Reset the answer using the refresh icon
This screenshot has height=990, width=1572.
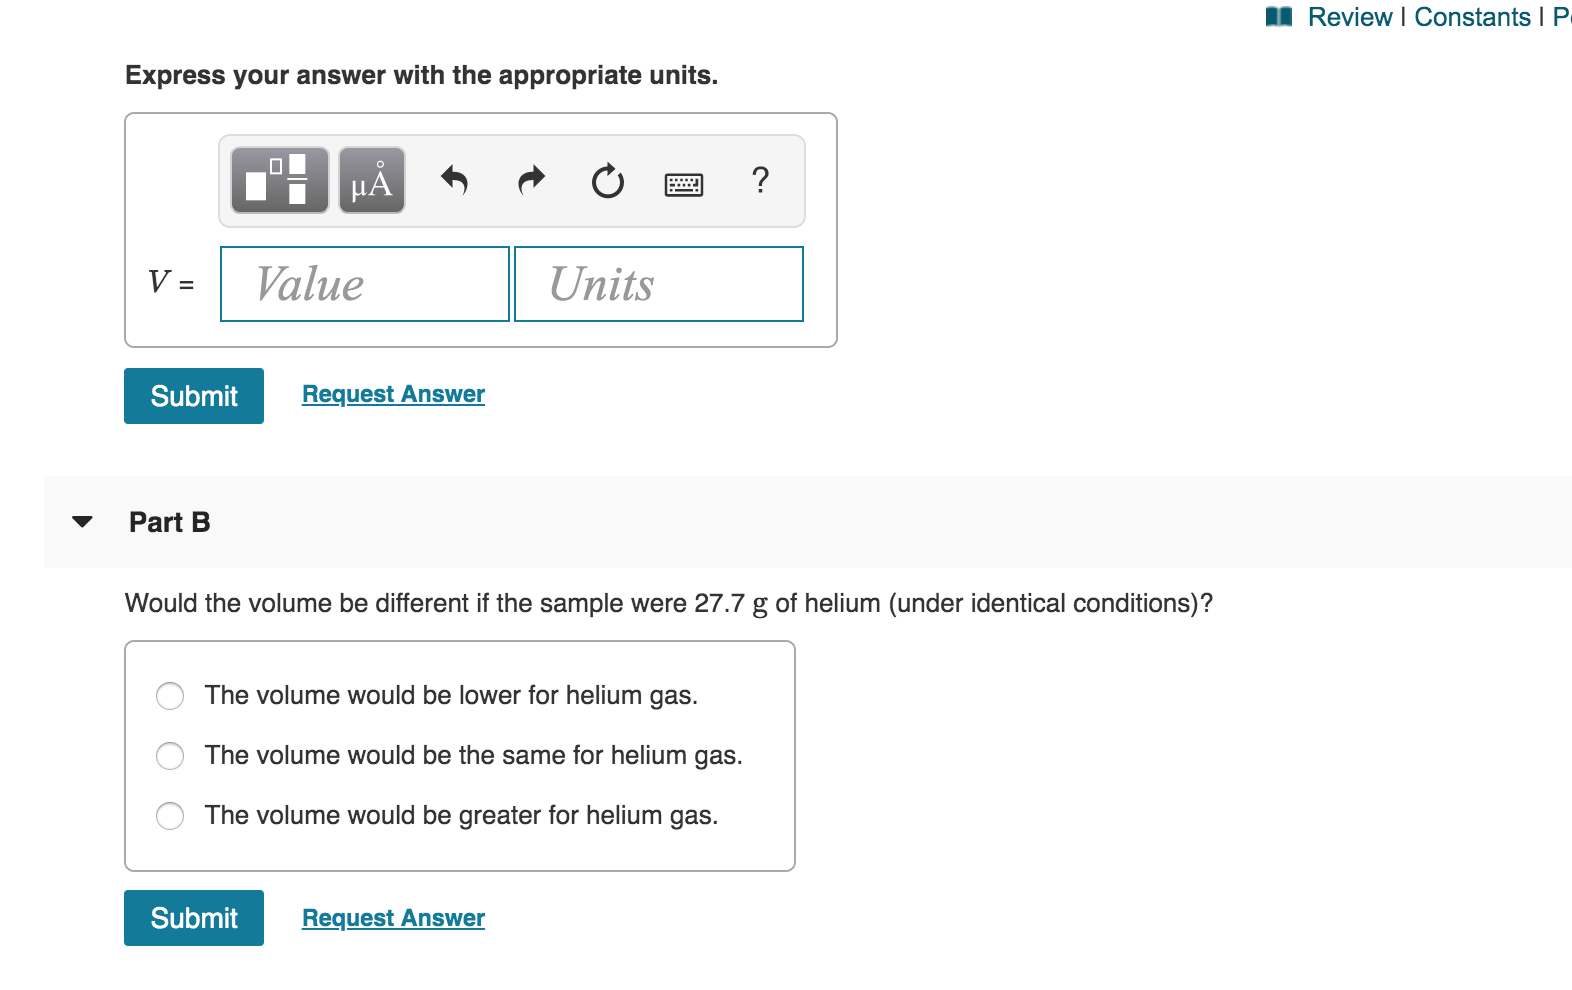pyautogui.click(x=608, y=181)
